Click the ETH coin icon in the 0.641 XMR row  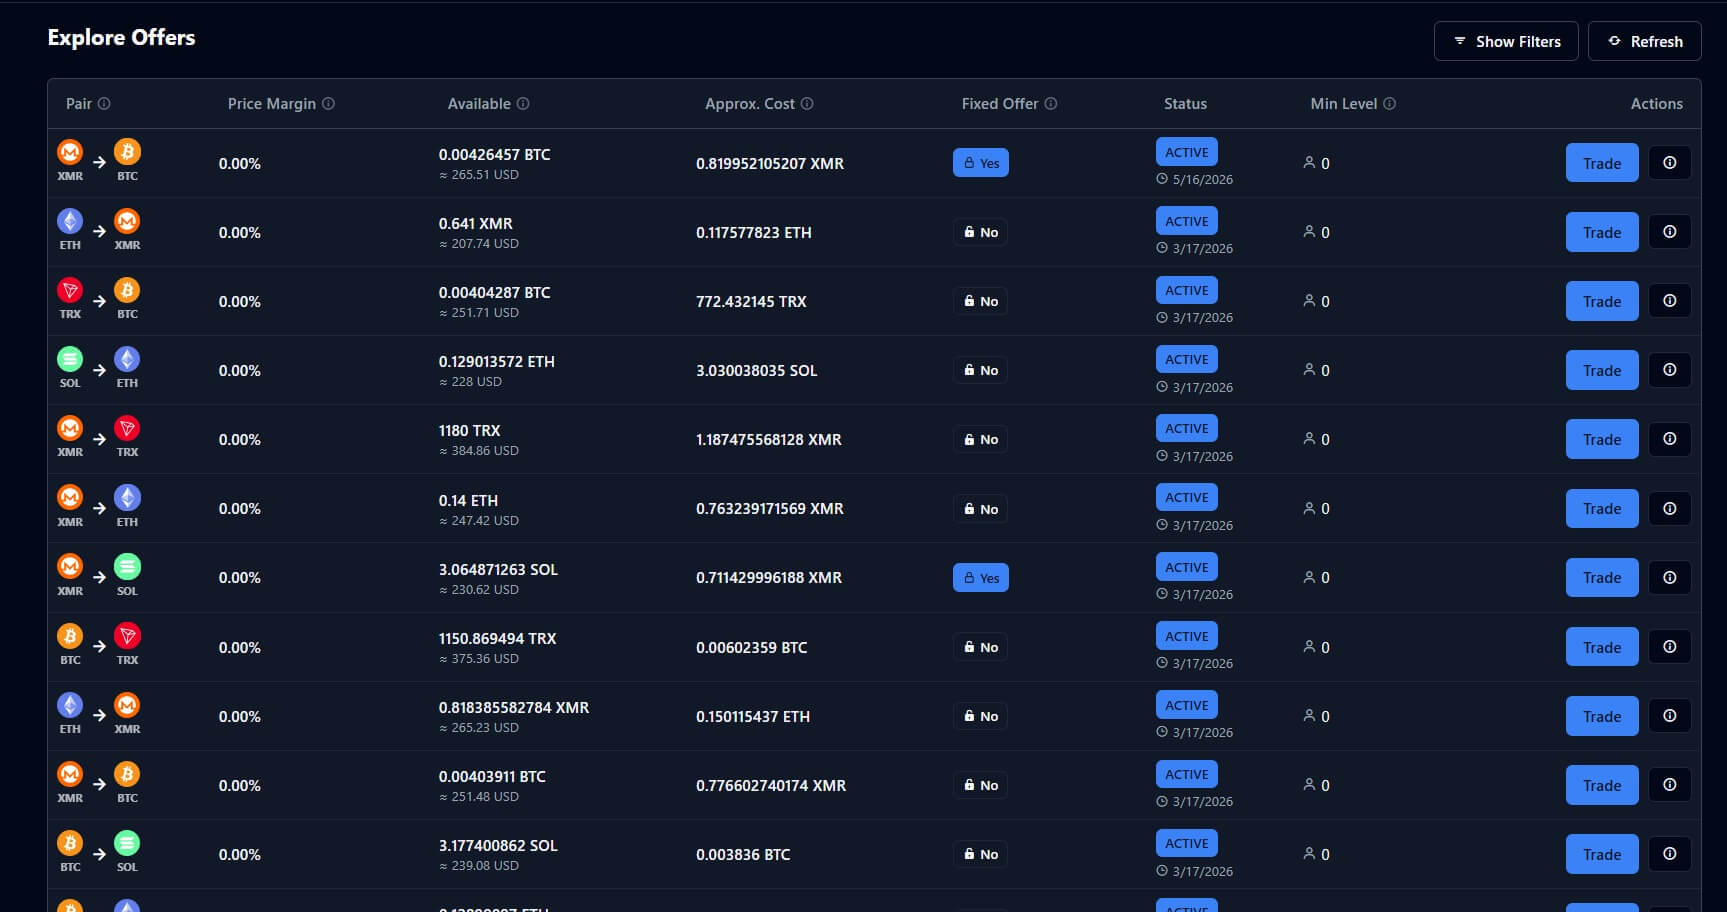70,221
